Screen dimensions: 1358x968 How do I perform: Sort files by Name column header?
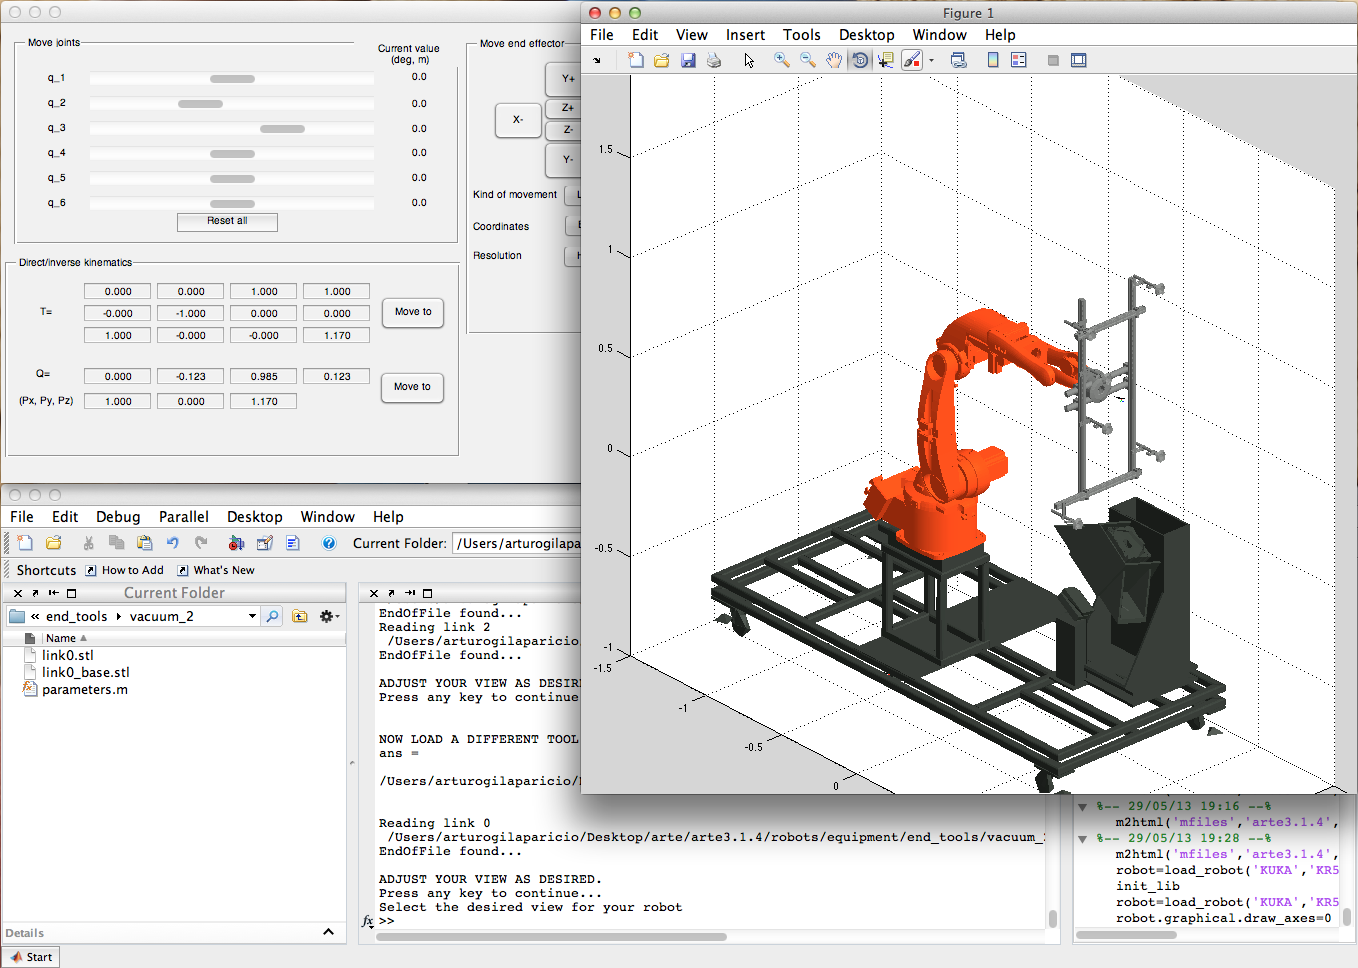click(60, 638)
